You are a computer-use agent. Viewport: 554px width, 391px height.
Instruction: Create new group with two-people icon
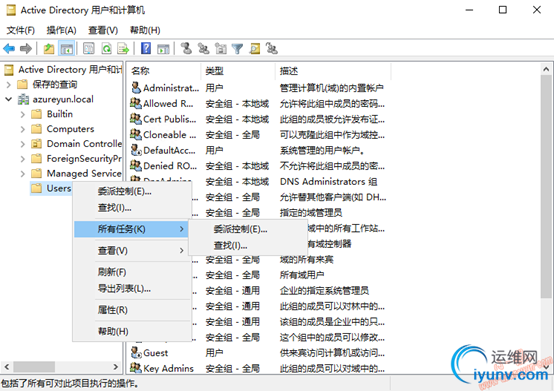coord(204,48)
